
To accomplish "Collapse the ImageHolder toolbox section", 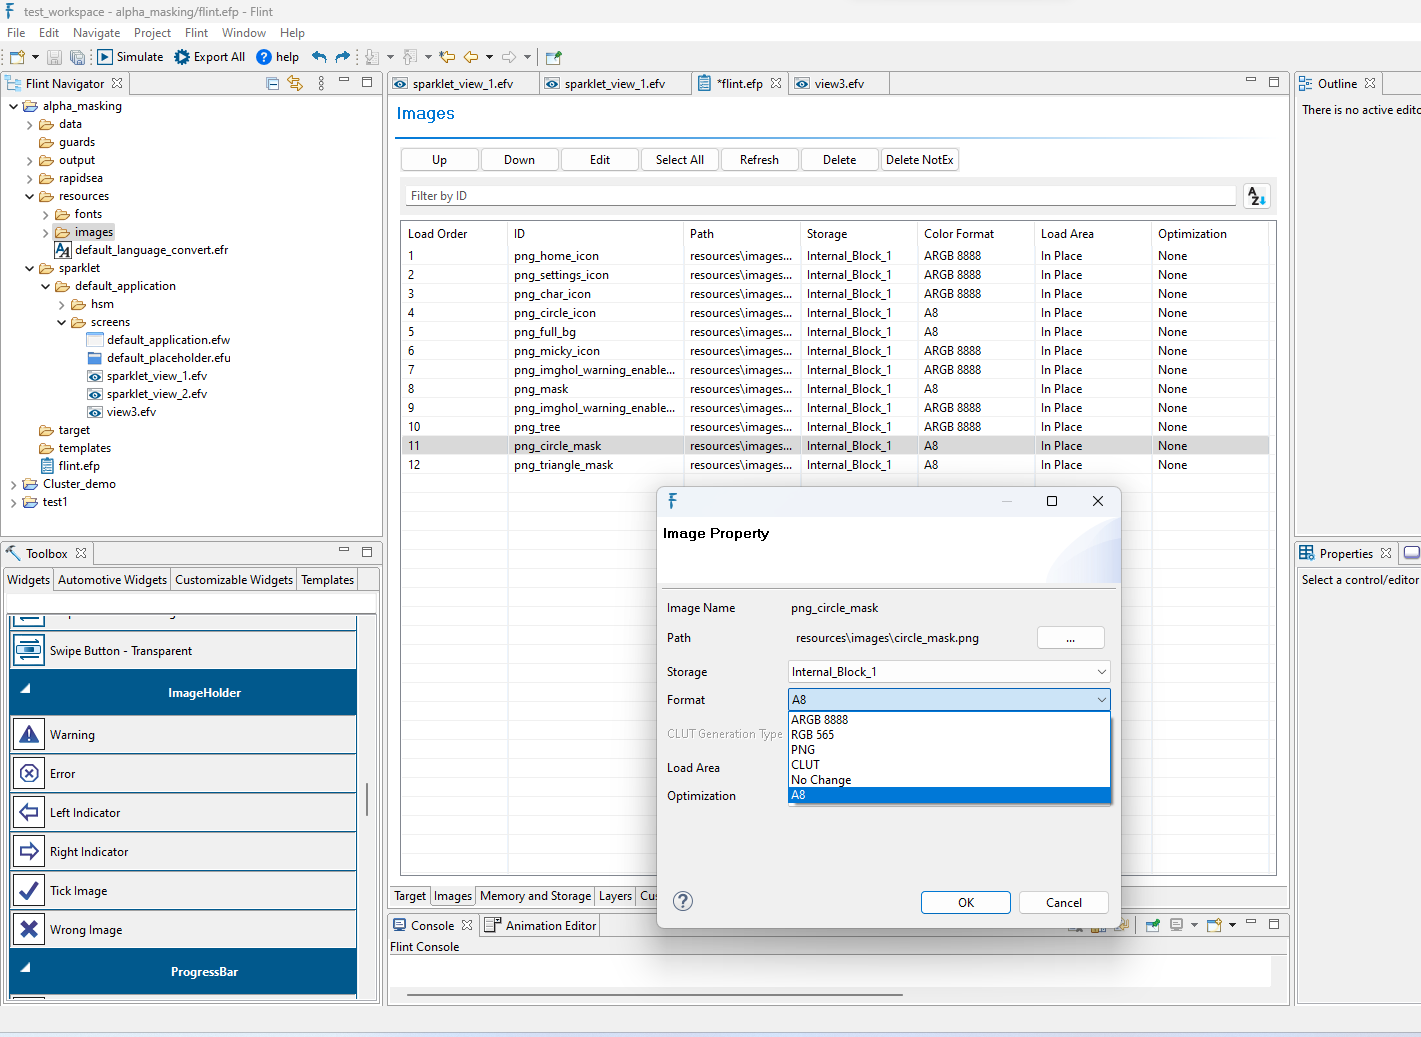I will coord(26,689).
